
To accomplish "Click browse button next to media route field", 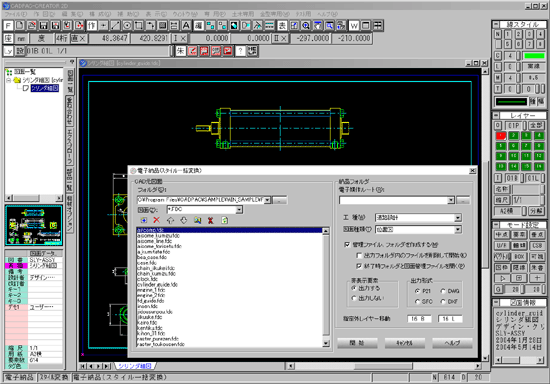I will [x=463, y=200].
